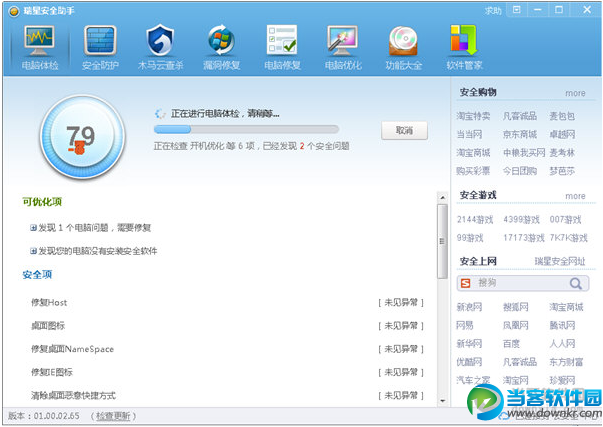
Task: Click the Sogou S search engine icon
Action: pyautogui.click(x=465, y=284)
